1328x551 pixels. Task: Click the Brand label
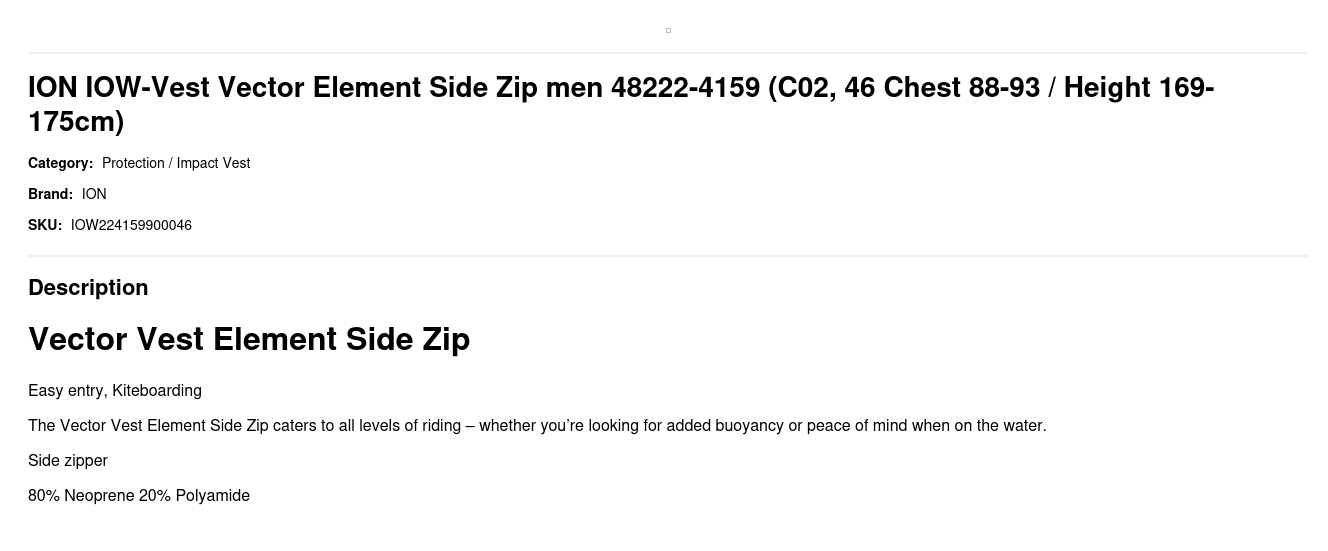click(x=50, y=194)
